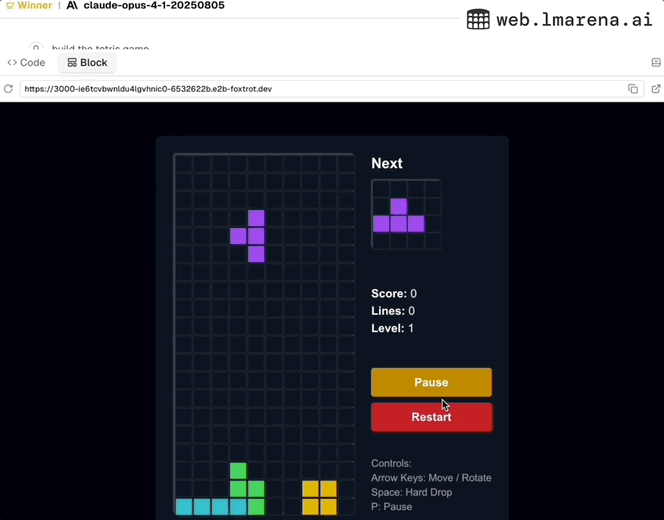Switch to the Block tab
The height and width of the screenshot is (520, 664).
[x=87, y=62]
